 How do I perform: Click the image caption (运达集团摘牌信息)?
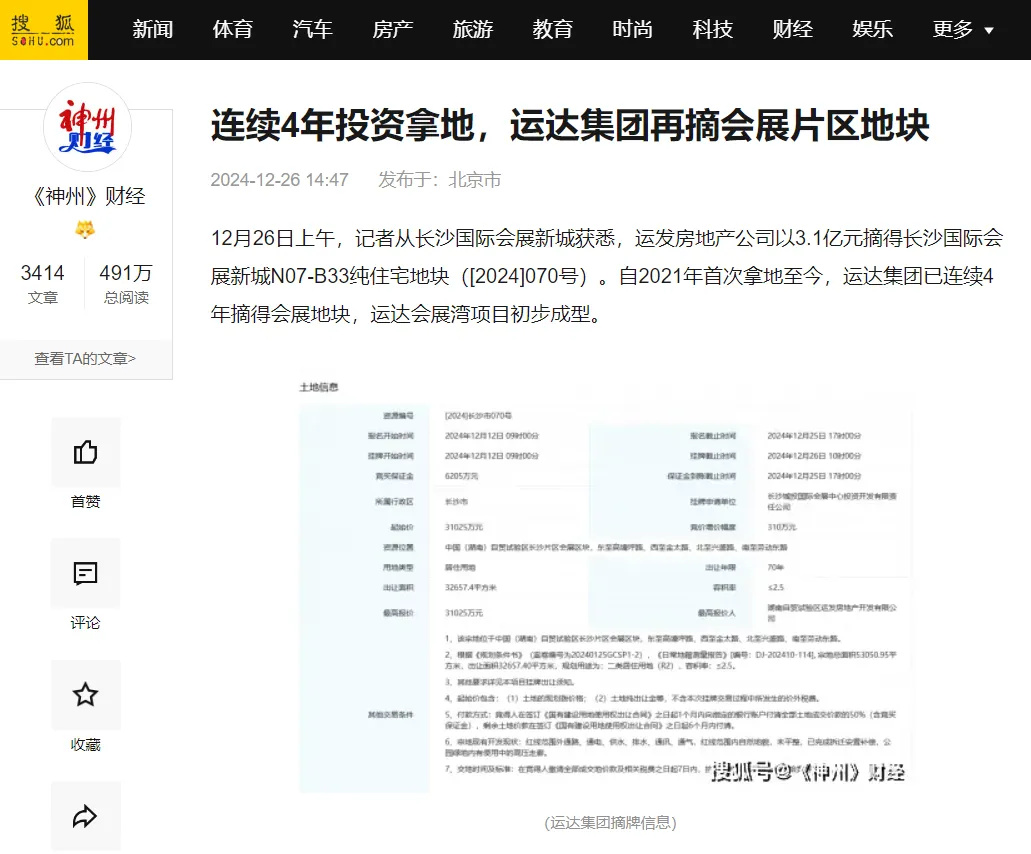click(x=610, y=823)
